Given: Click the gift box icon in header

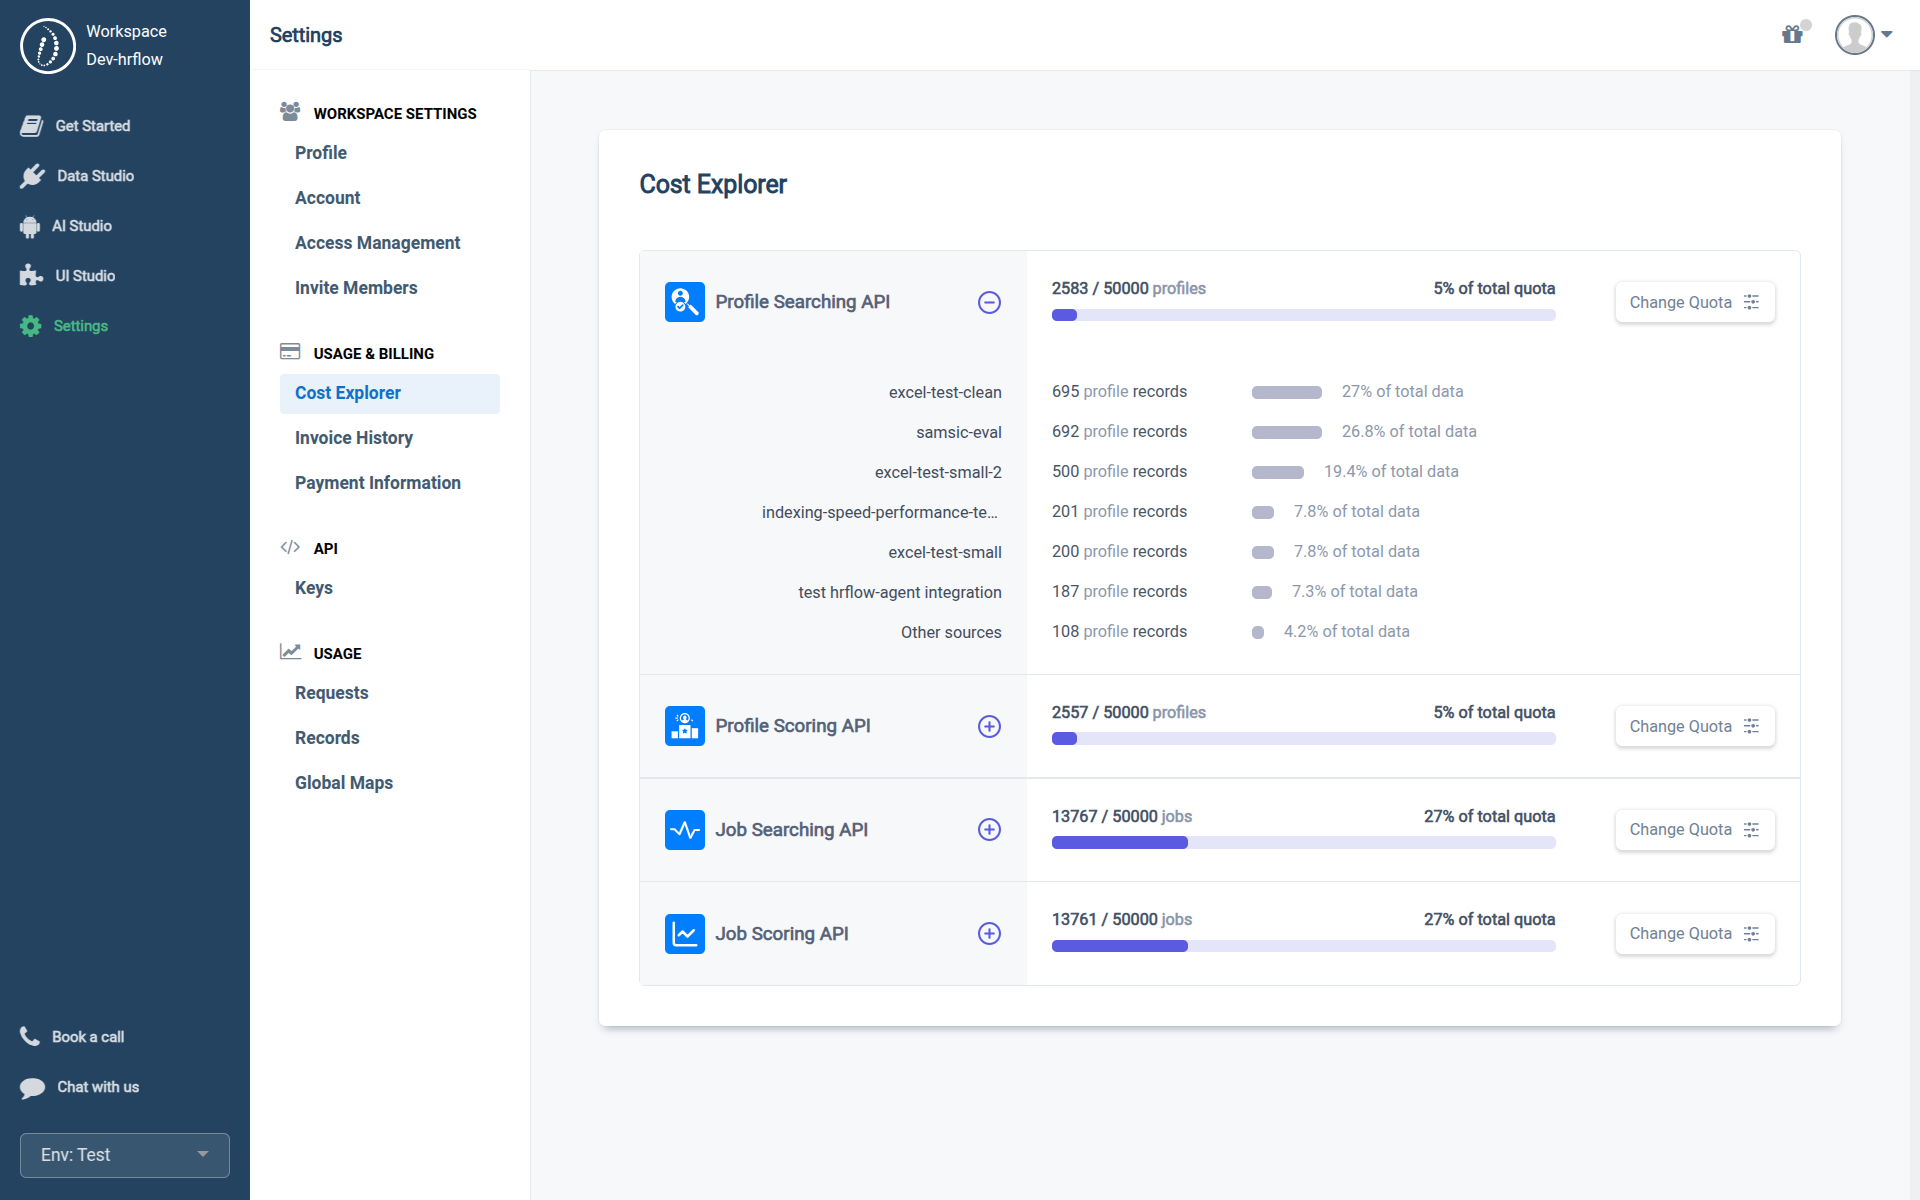Looking at the screenshot, I should (1792, 35).
